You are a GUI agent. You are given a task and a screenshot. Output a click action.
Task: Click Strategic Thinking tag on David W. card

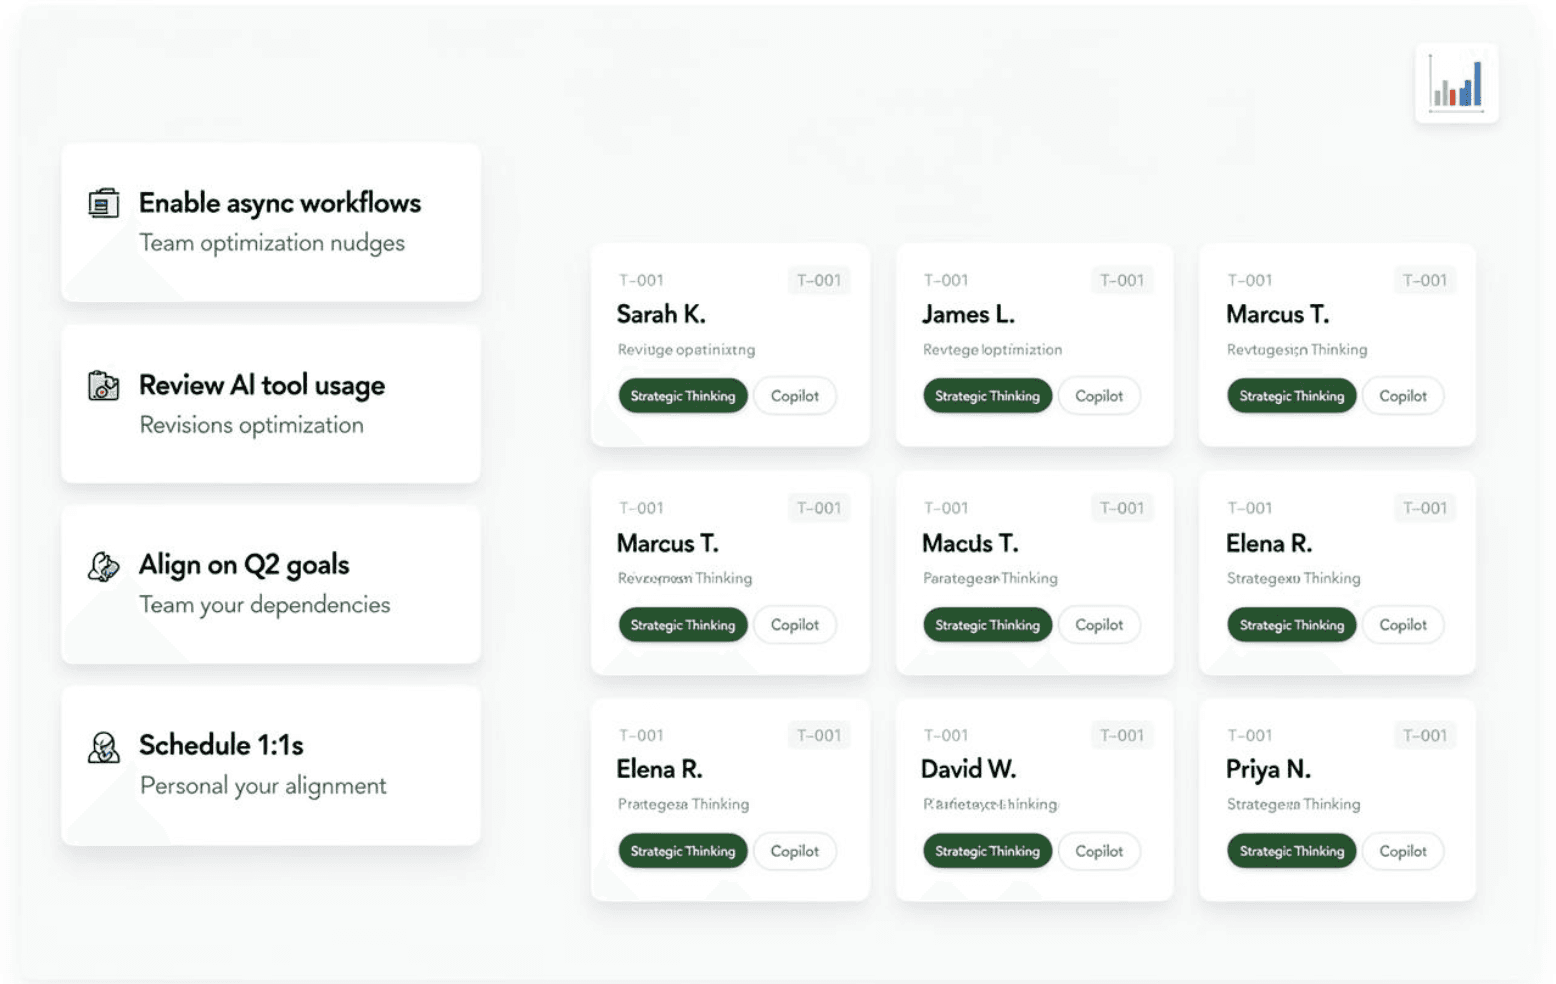click(x=987, y=851)
